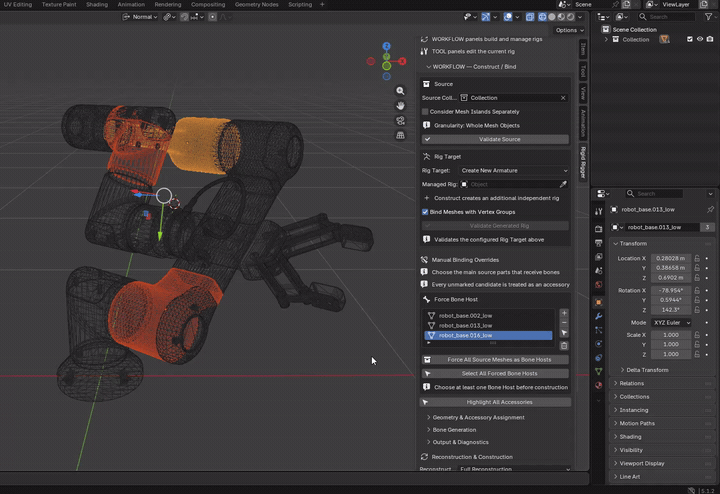Click Highlight All Accessories button
Viewport: 720px width, 494px height.
tap(495, 402)
